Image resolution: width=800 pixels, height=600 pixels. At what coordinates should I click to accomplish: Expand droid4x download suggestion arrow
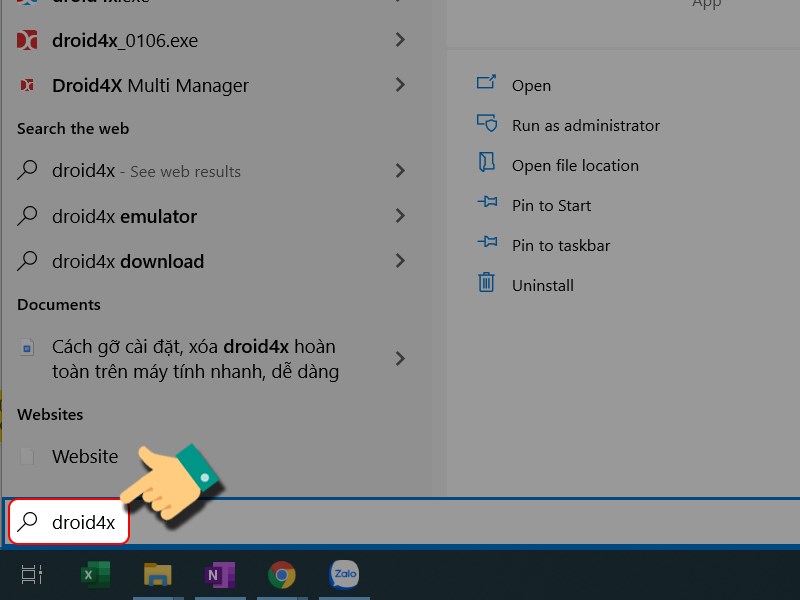tap(400, 261)
